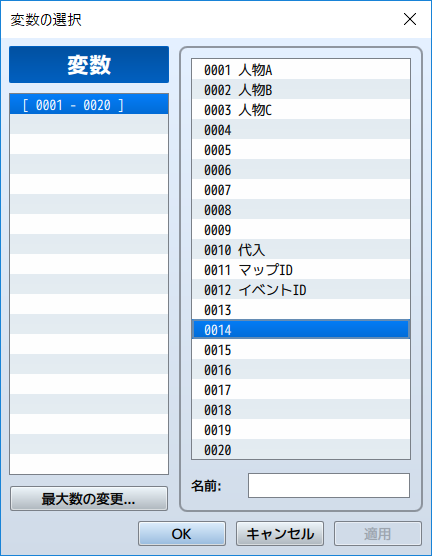Image resolution: width=432 pixels, height=556 pixels.
Task: Select variable row 0004
Action: click(301, 129)
